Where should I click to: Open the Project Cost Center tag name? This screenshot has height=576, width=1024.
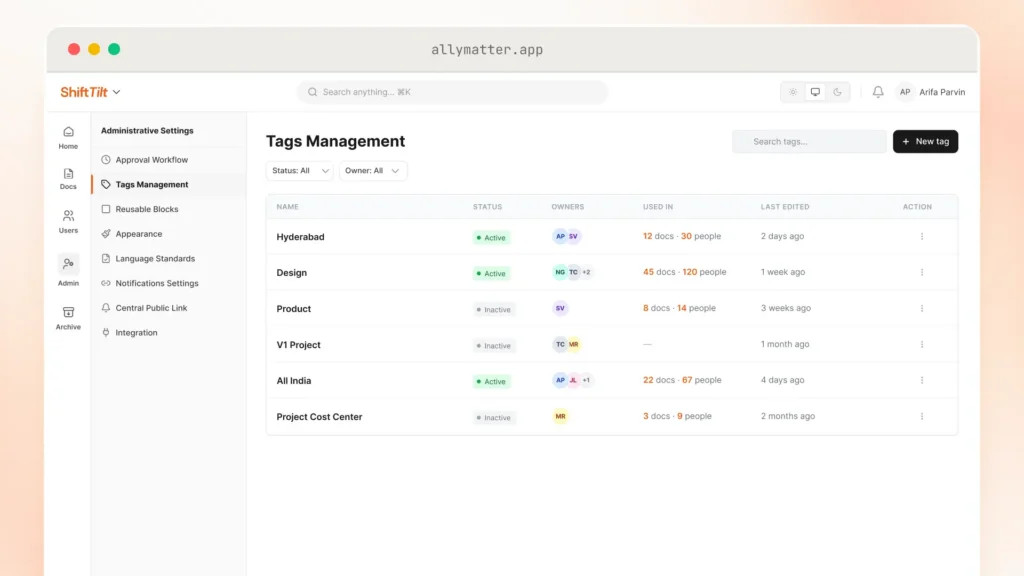tap(319, 417)
